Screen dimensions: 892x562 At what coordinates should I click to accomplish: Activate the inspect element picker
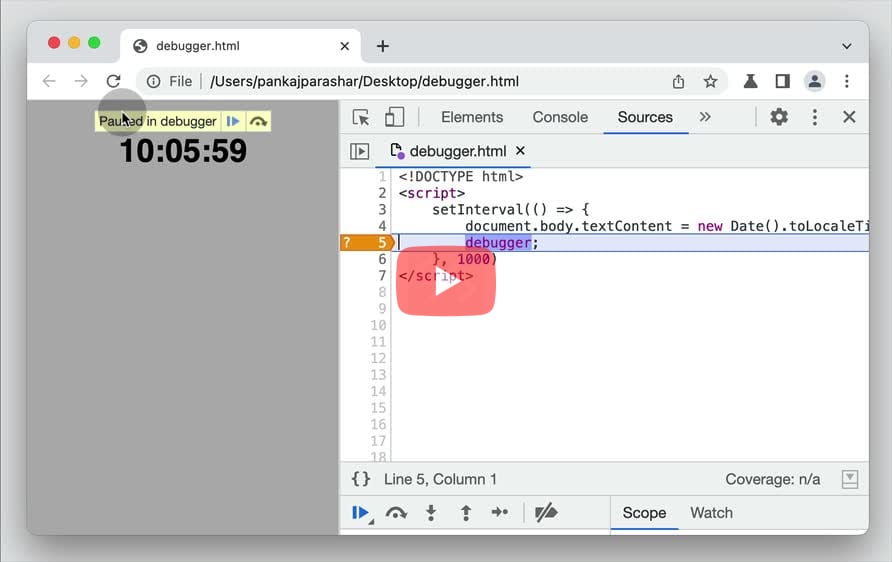[361, 117]
